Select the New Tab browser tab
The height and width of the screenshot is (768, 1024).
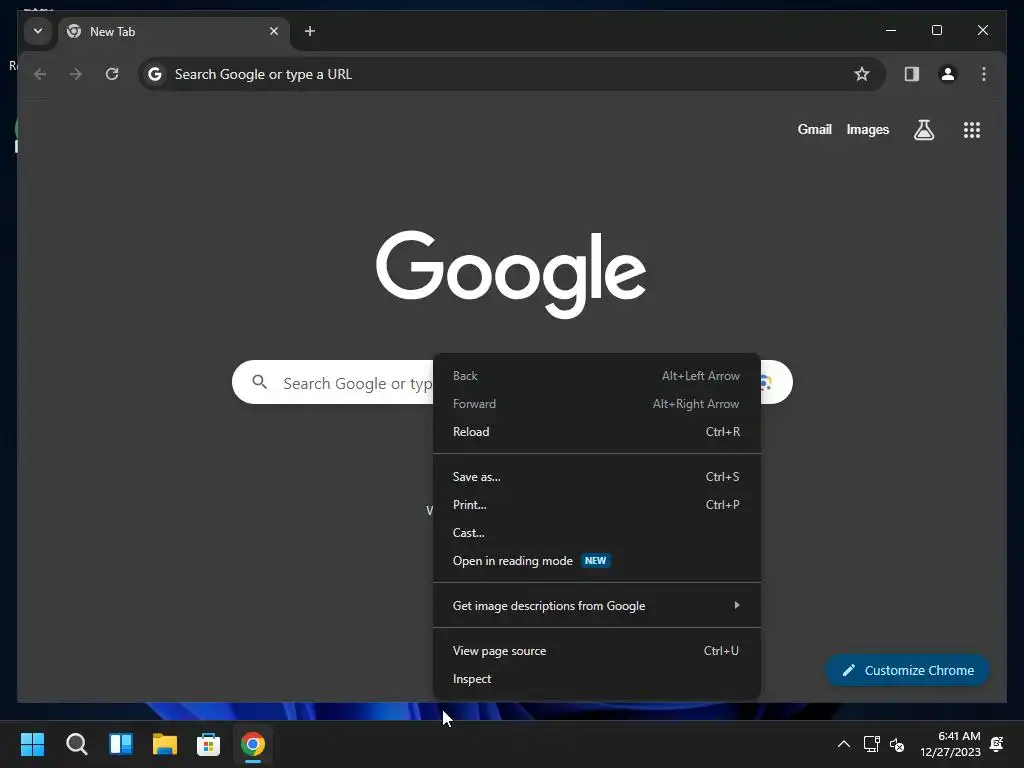pyautogui.click(x=174, y=31)
